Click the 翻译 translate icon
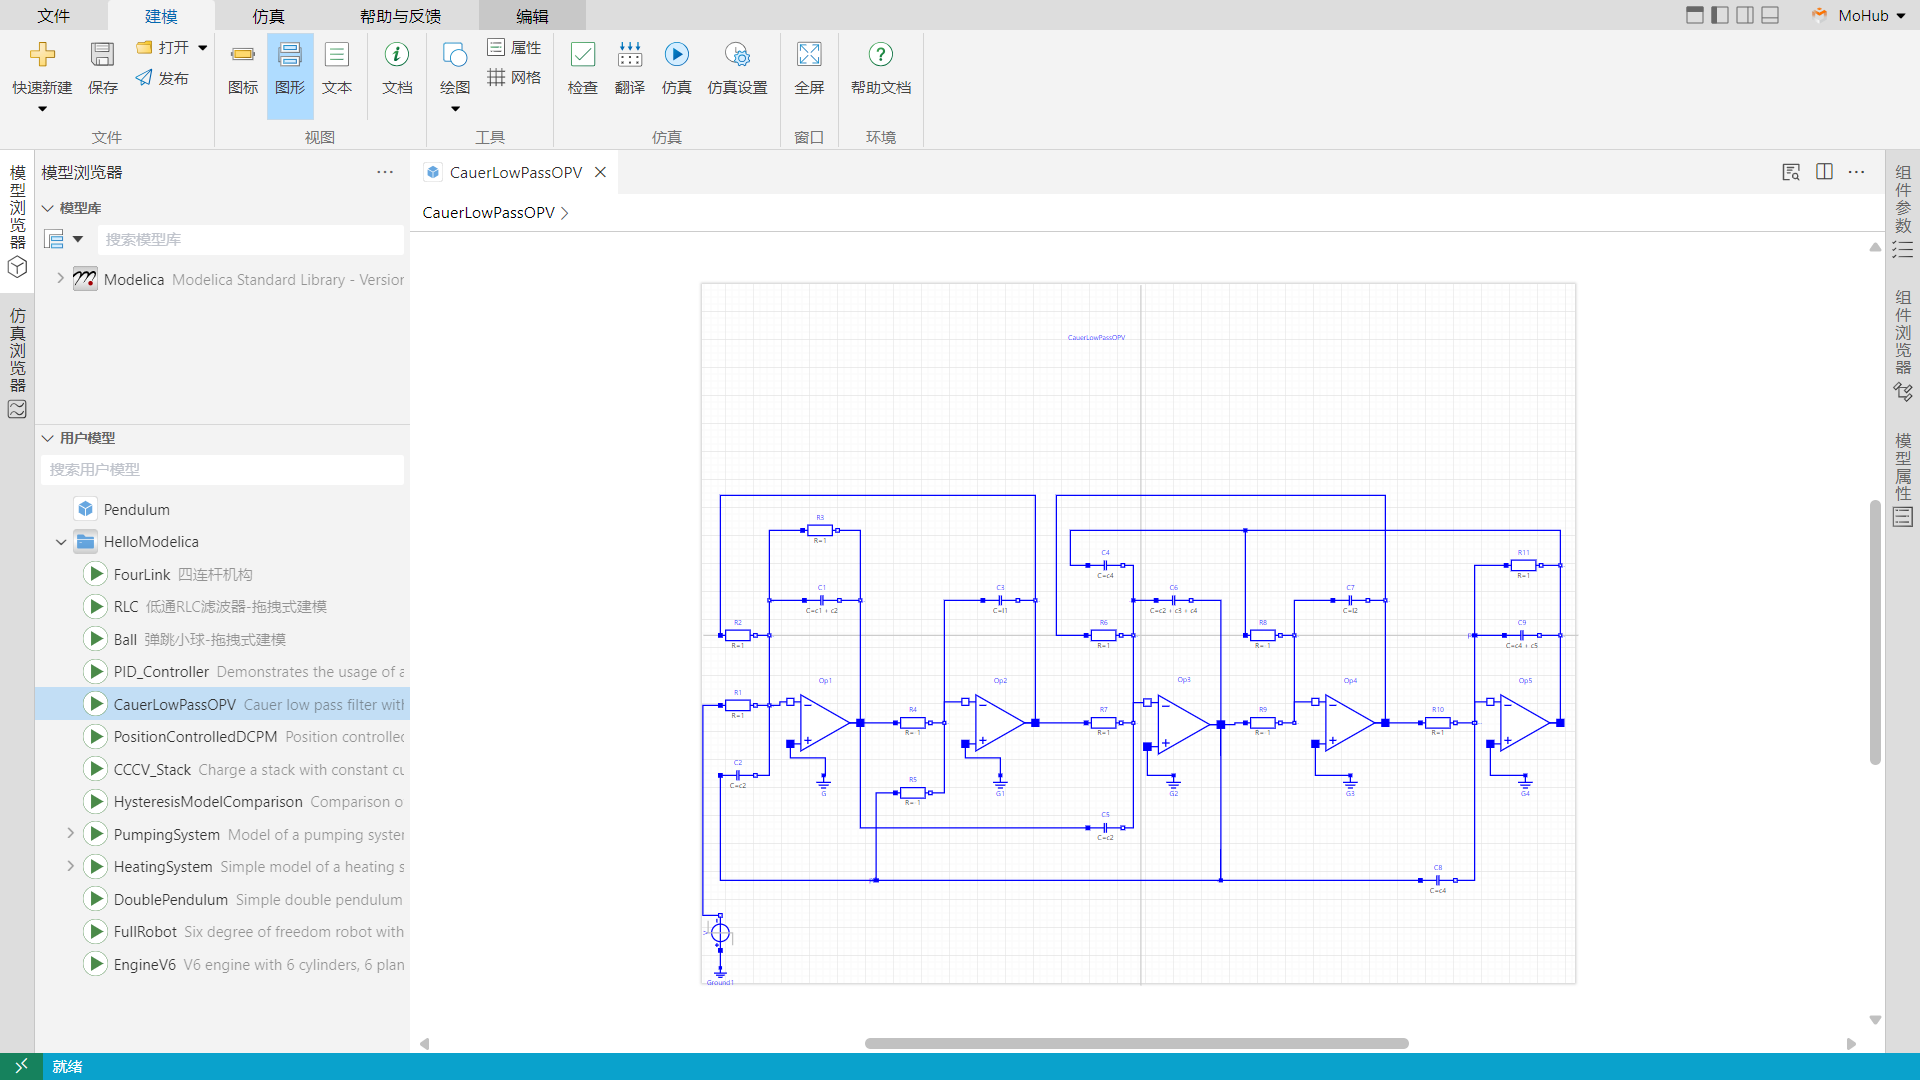 click(x=630, y=67)
